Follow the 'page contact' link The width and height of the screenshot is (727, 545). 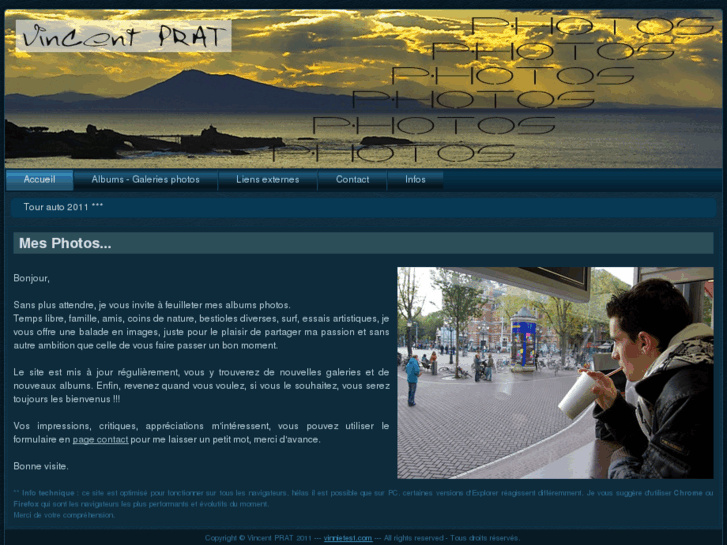(101, 439)
